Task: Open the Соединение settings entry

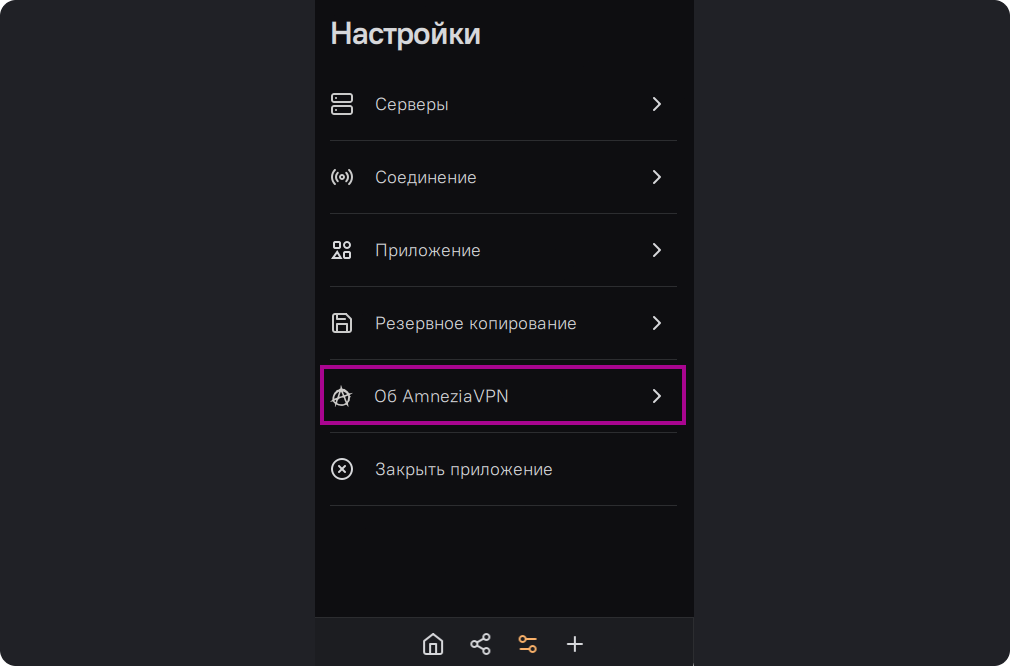Action: (425, 177)
